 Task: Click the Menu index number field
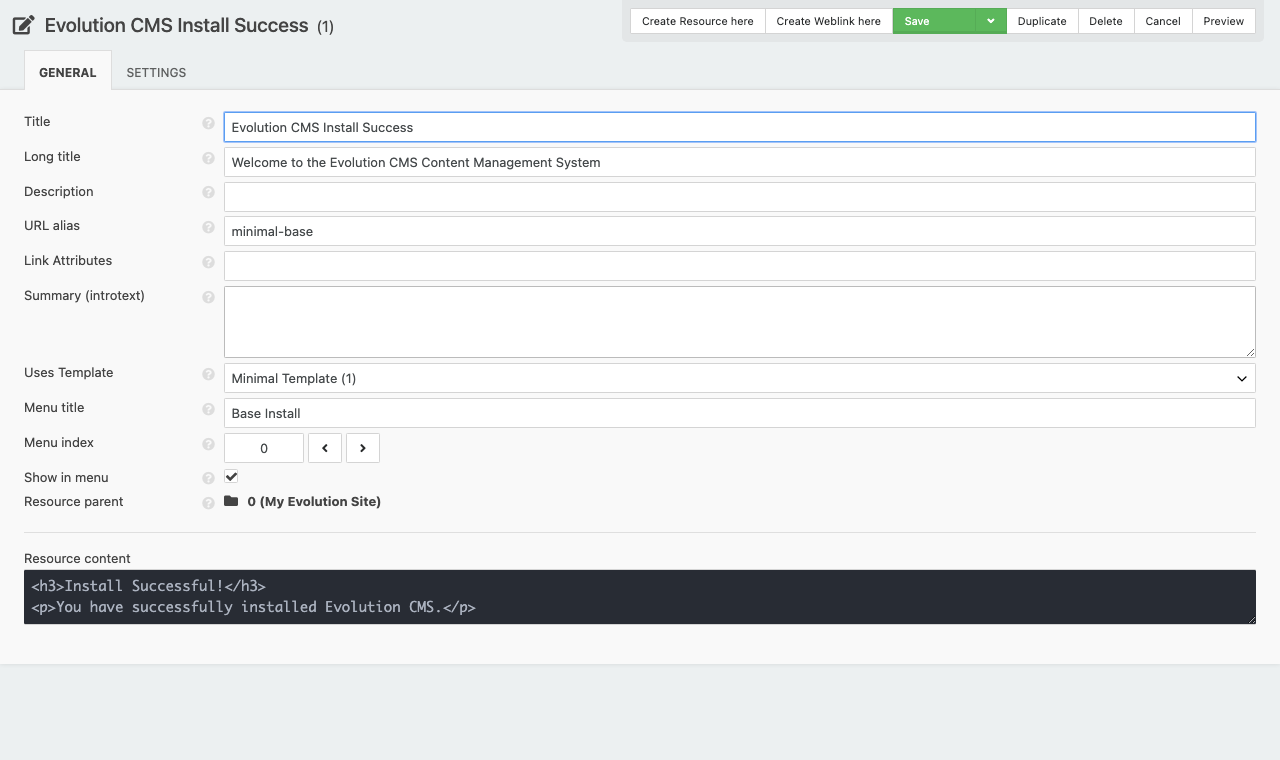coord(264,448)
